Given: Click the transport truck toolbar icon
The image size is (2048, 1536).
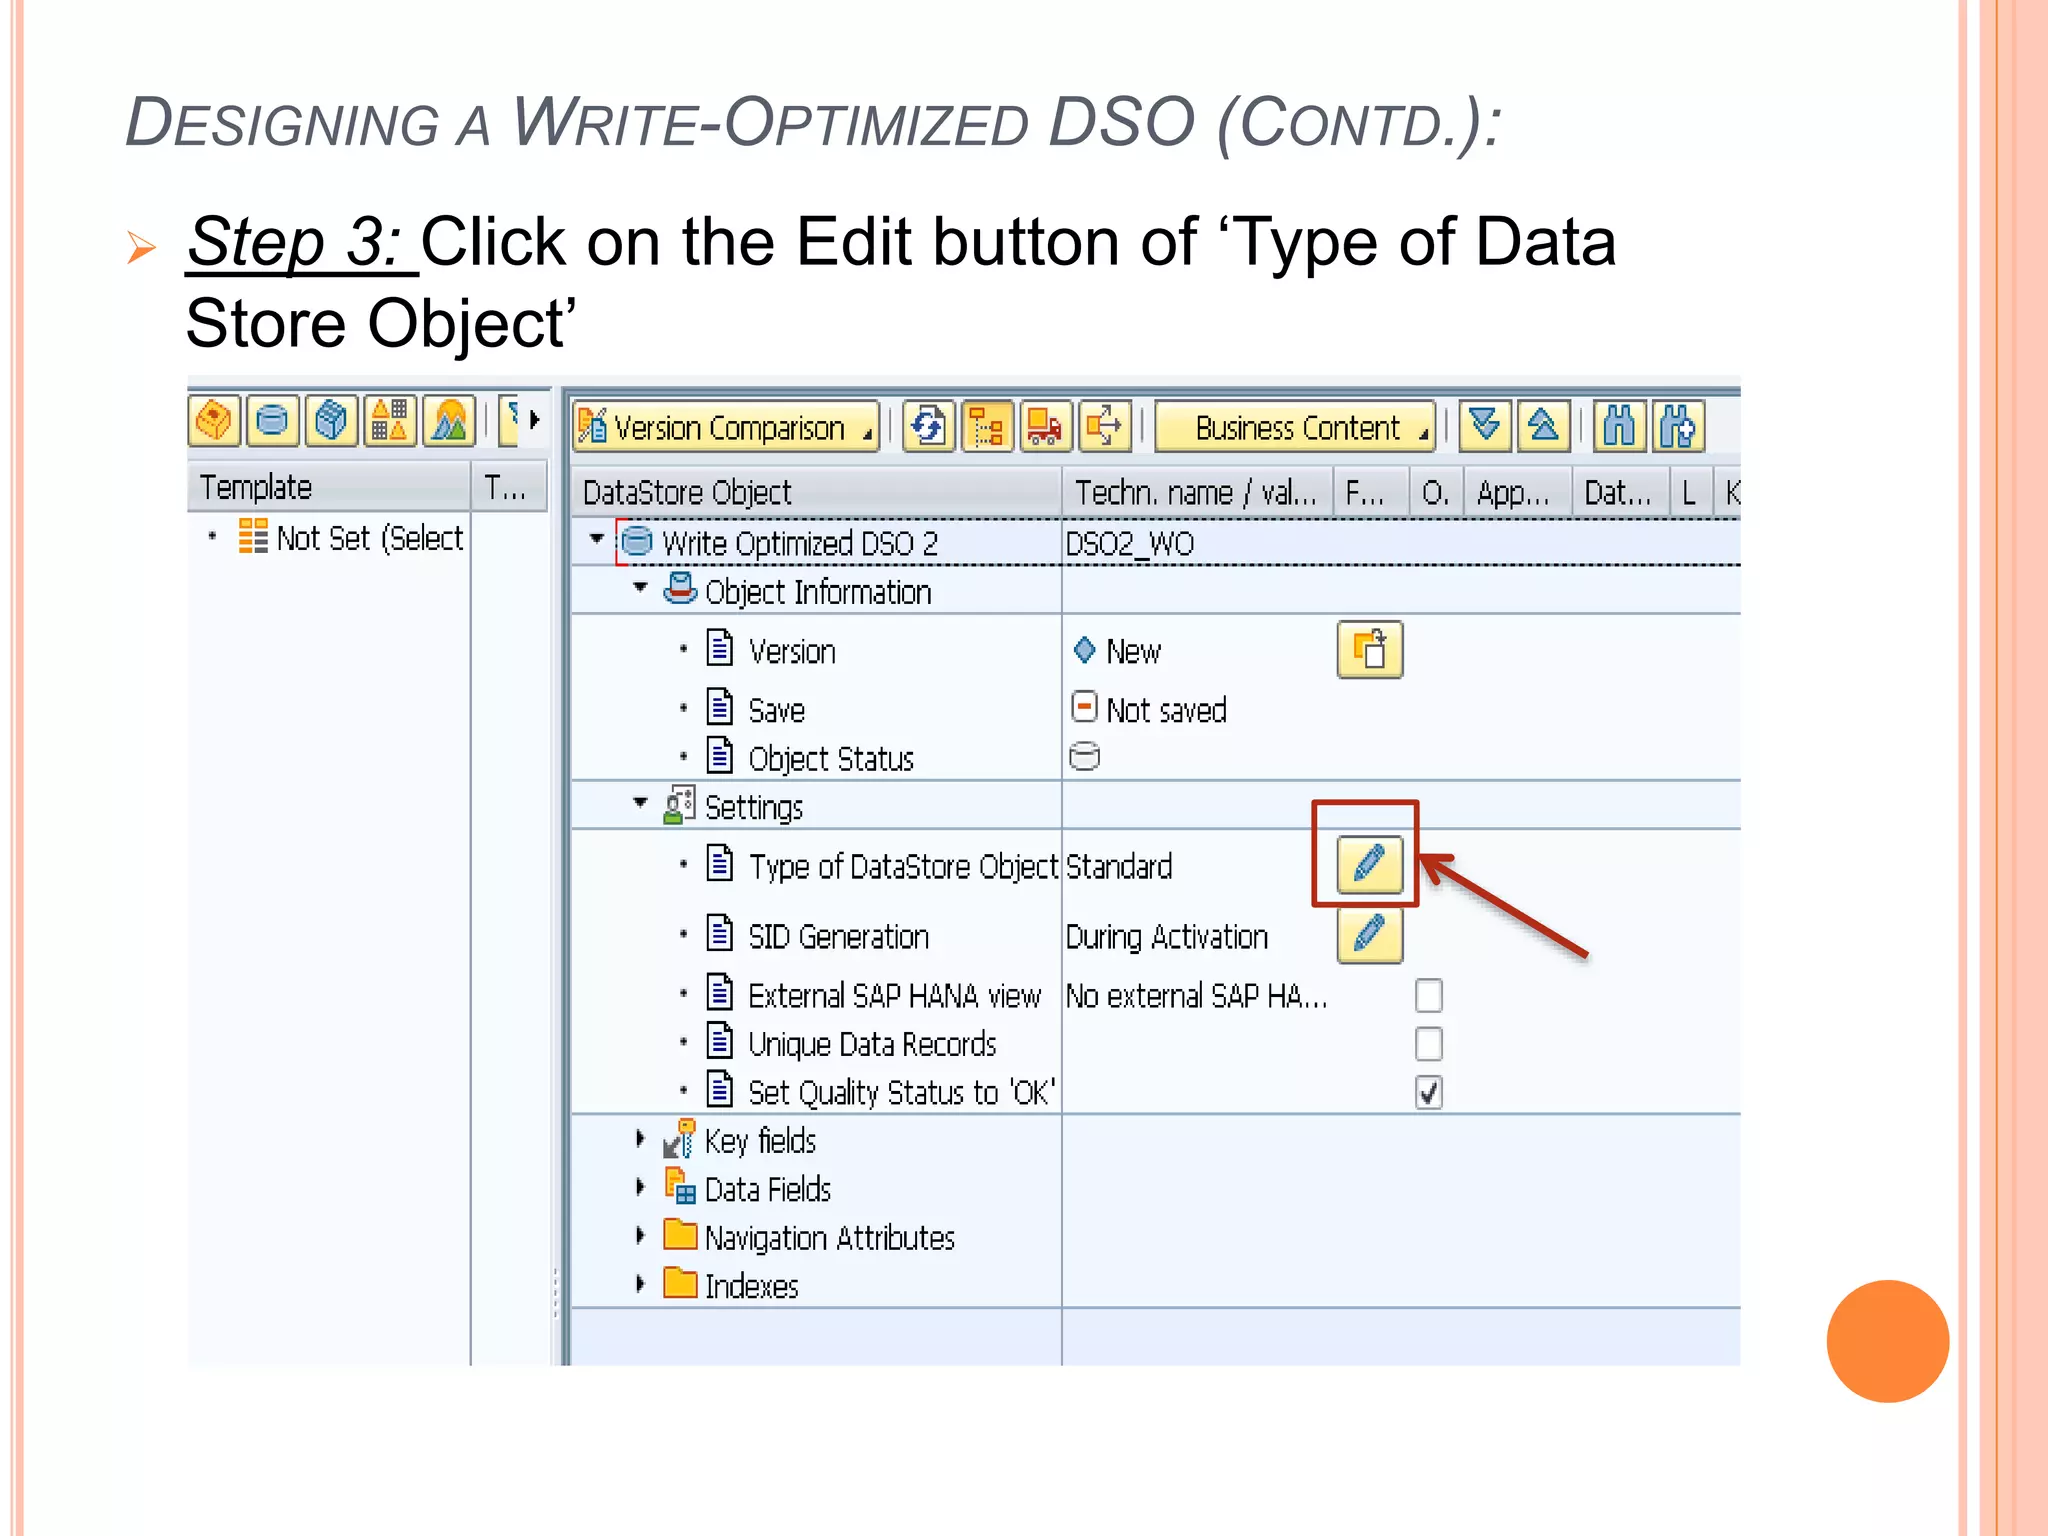Looking at the screenshot, I should click(1046, 428).
